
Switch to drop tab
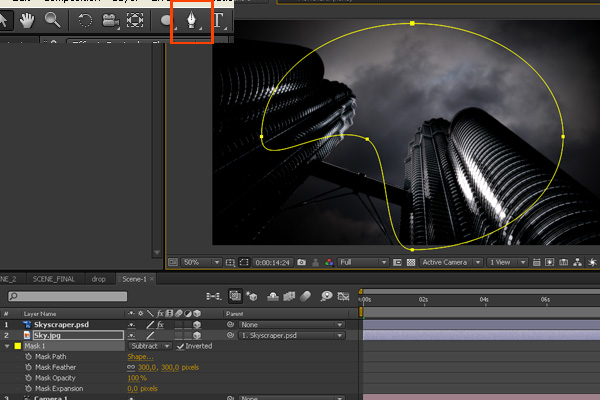(x=98, y=279)
